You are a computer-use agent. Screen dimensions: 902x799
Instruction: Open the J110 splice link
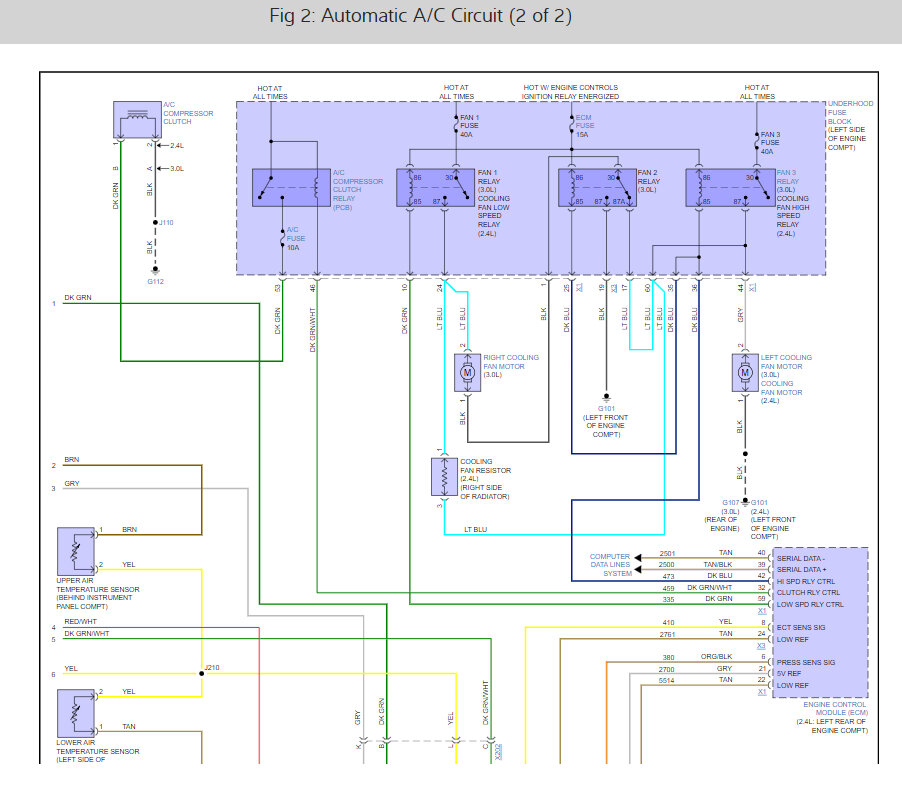pyautogui.click(x=166, y=222)
